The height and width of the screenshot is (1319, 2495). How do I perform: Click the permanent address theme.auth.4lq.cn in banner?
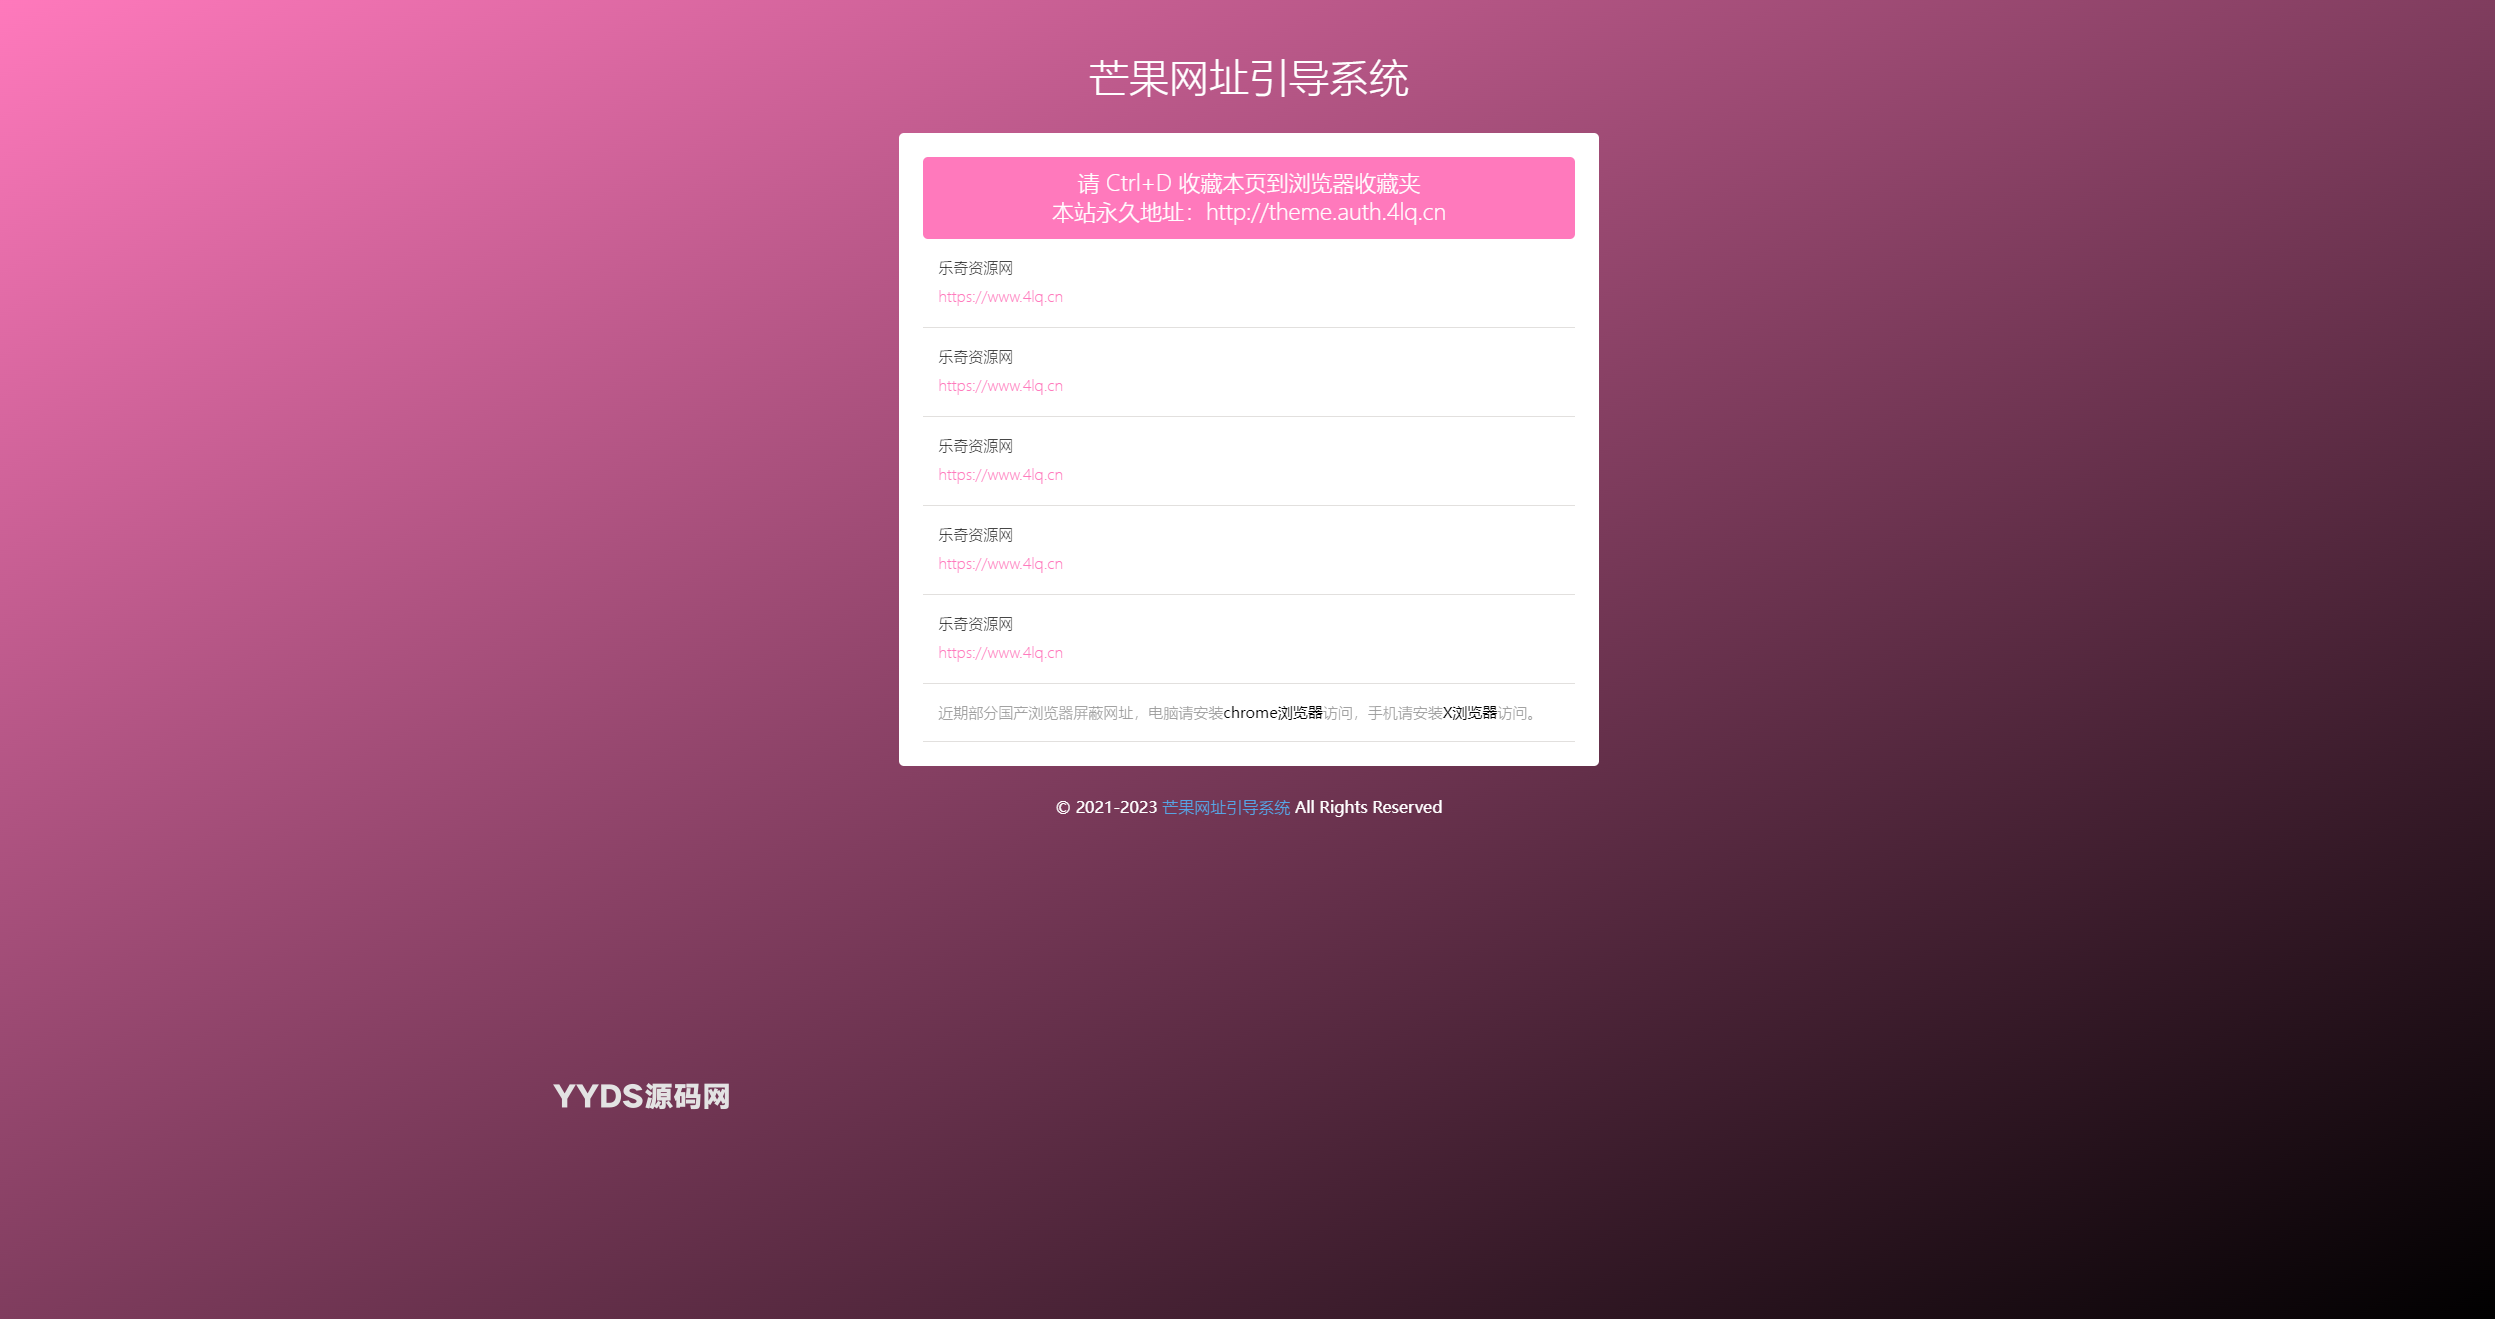tap(1325, 213)
